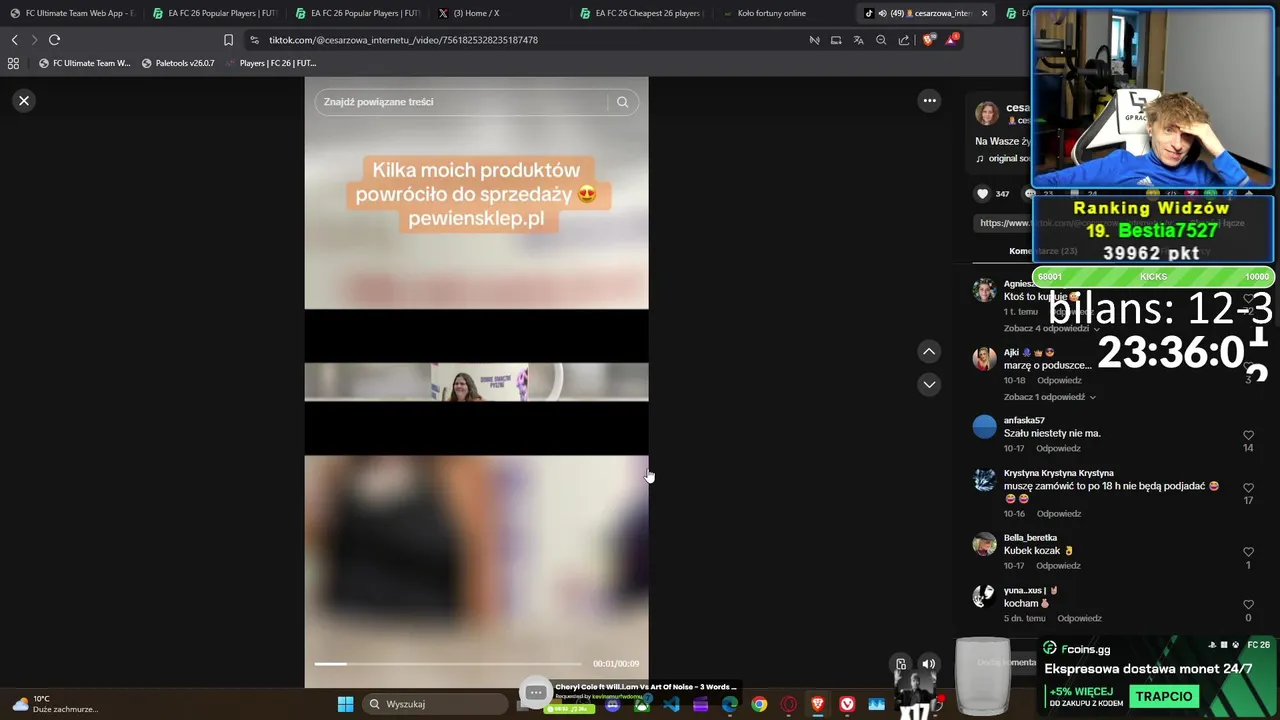Switch to 'Koło fortuny online' tab
Viewport: 1280px width, 720px height.
pyautogui.click(x=785, y=13)
